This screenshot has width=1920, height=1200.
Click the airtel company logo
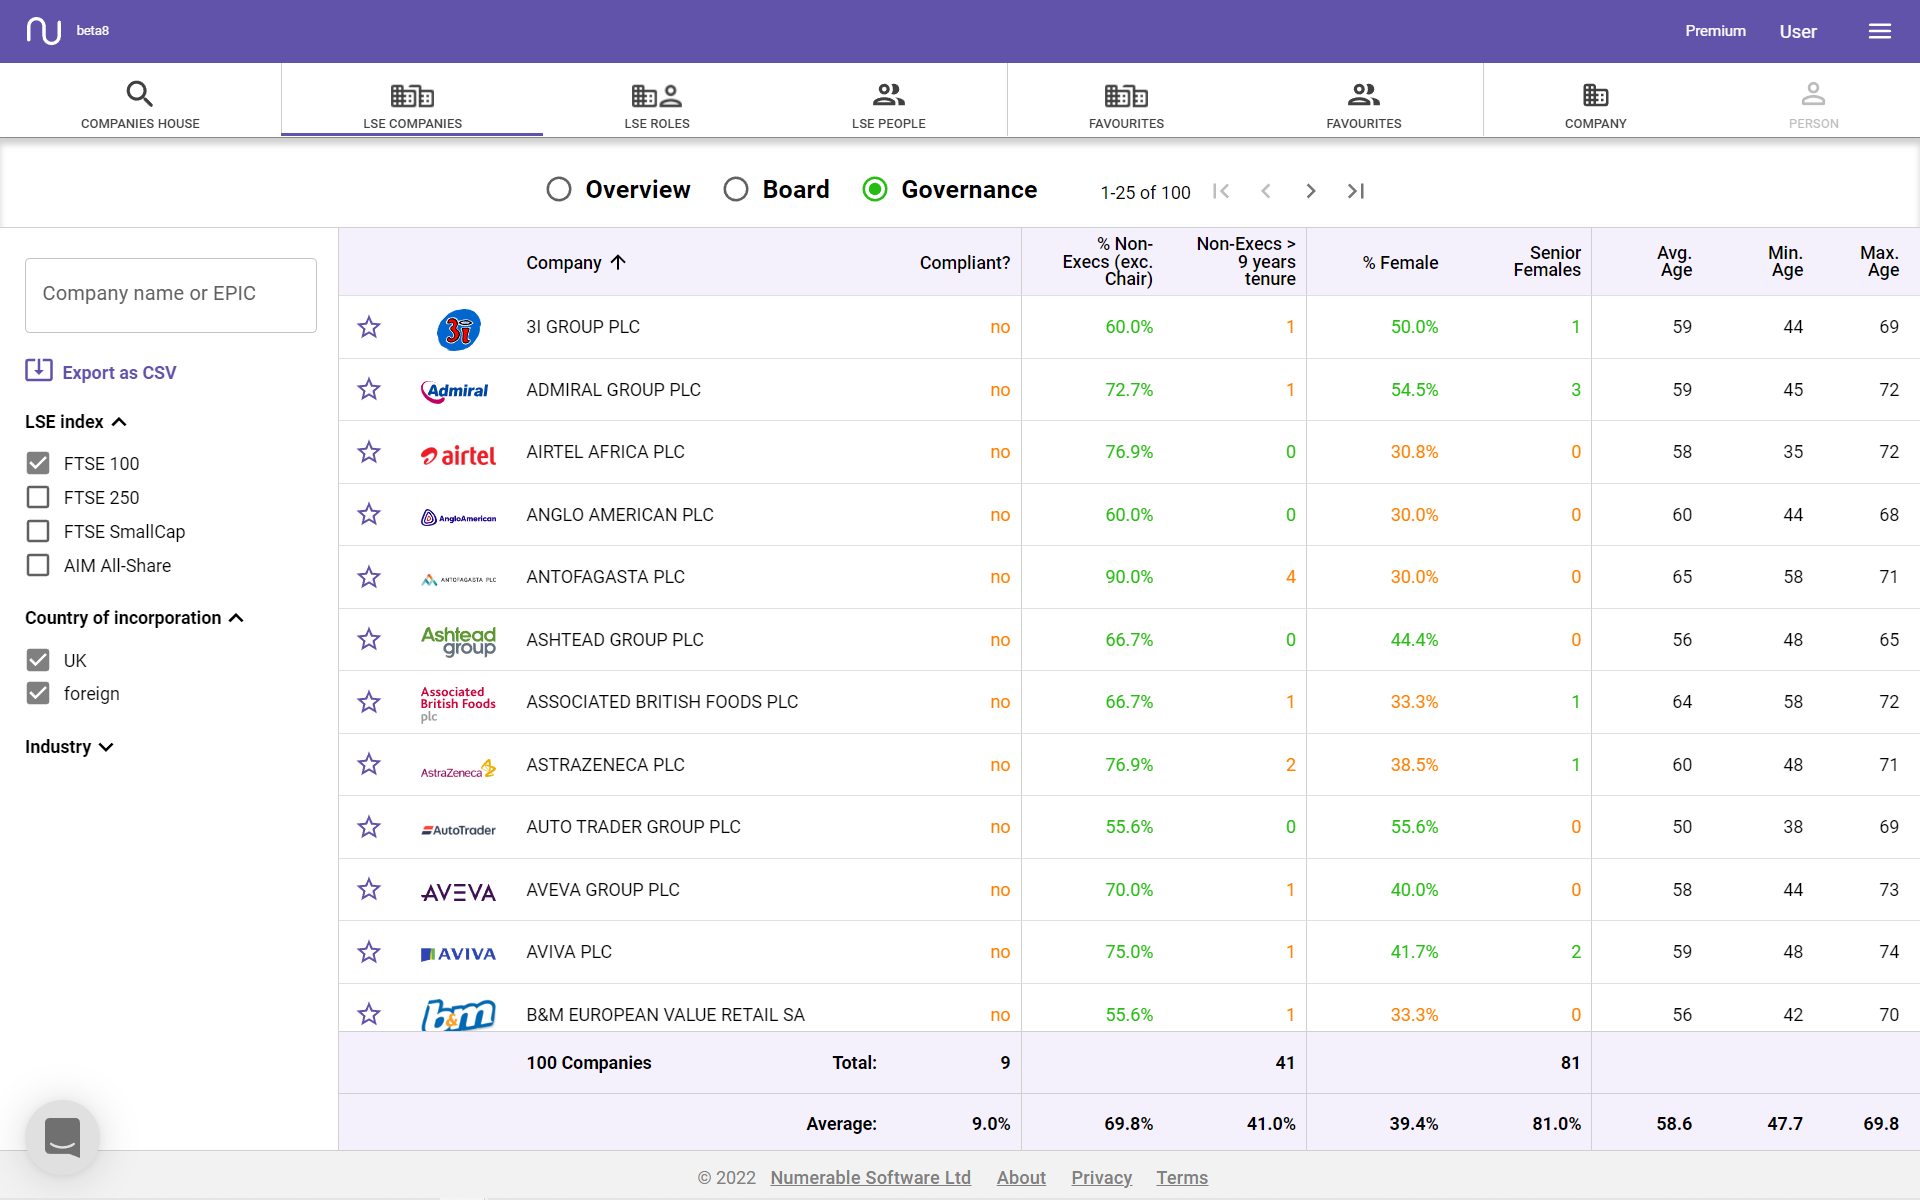(x=458, y=456)
